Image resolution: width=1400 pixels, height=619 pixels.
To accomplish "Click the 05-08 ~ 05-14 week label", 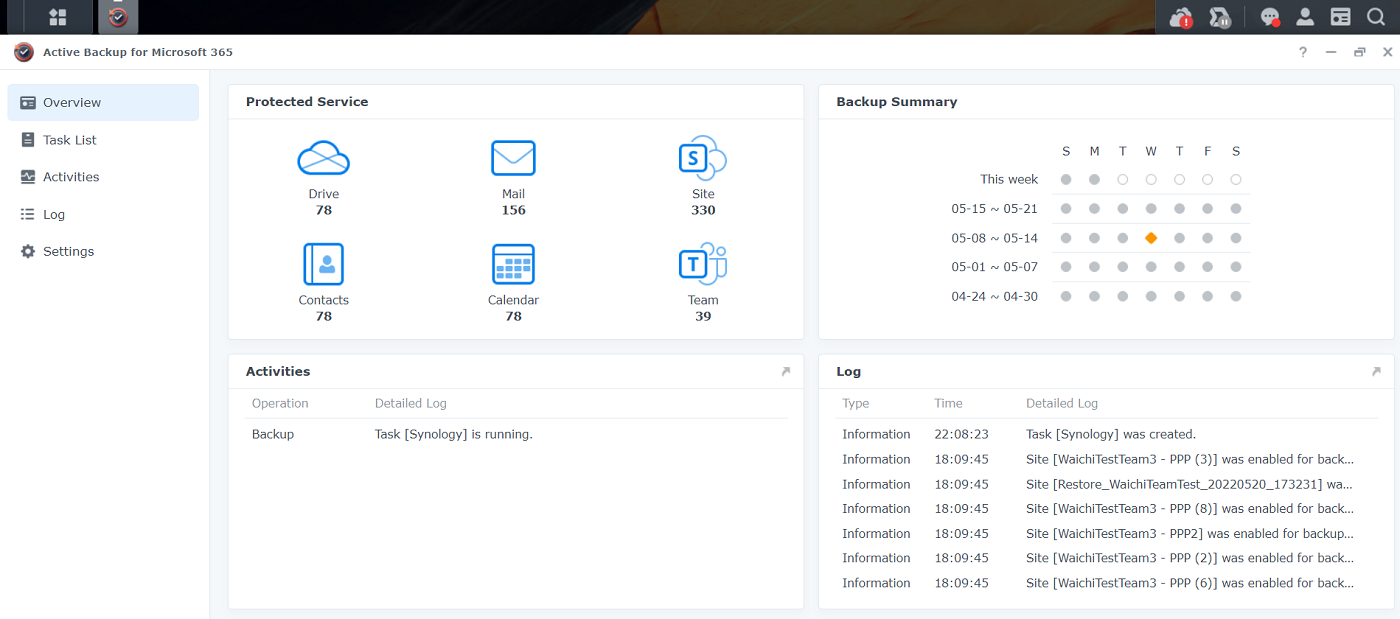I will [x=995, y=238].
